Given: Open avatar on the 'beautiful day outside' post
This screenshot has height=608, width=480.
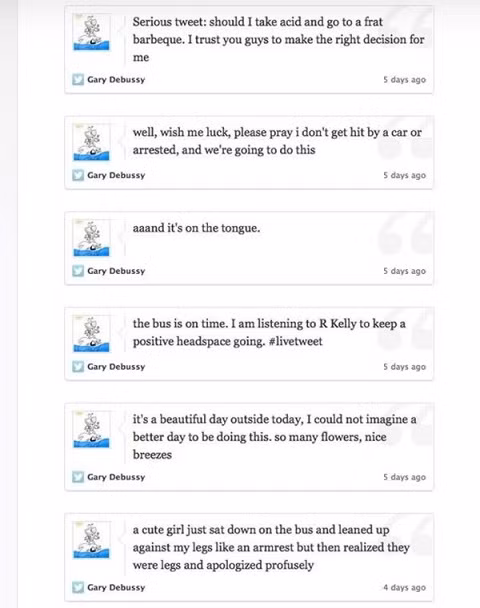Looking at the screenshot, I should pyautogui.click(x=92, y=430).
